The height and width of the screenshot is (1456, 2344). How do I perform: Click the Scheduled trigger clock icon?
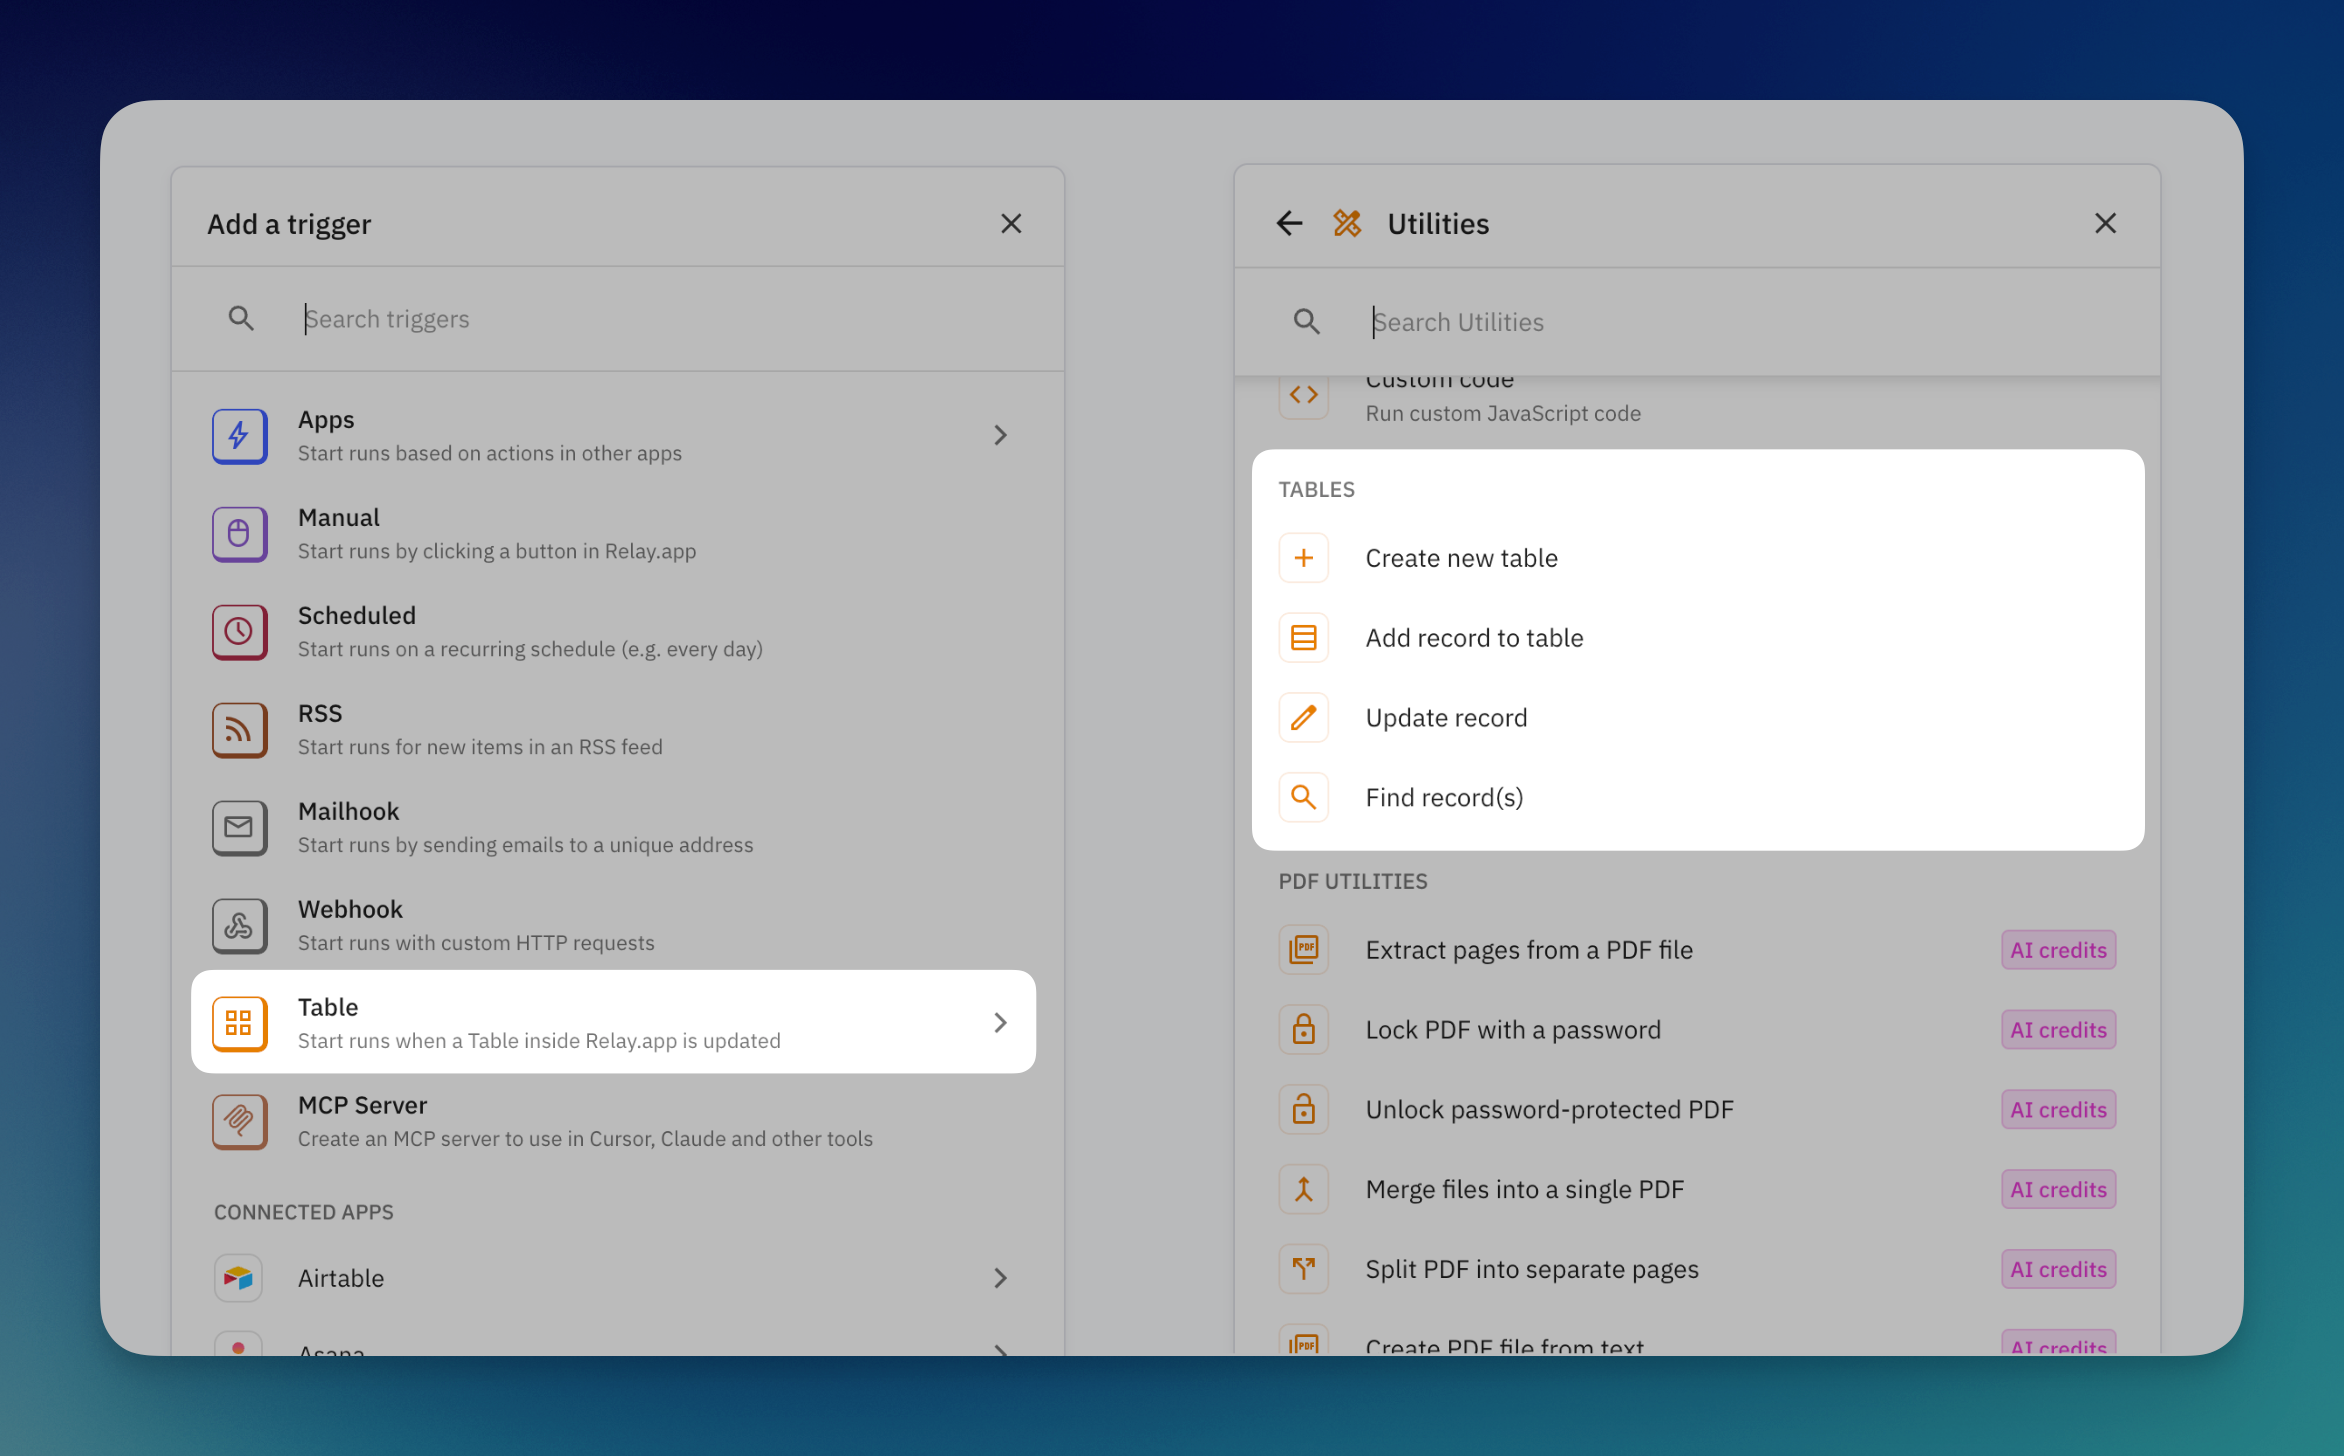(x=239, y=631)
